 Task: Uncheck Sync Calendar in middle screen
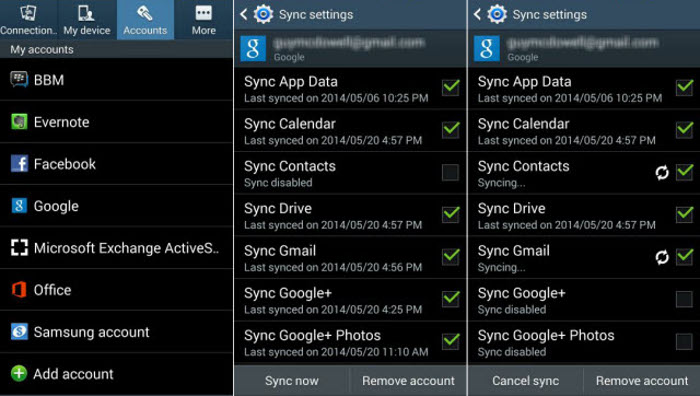click(450, 129)
